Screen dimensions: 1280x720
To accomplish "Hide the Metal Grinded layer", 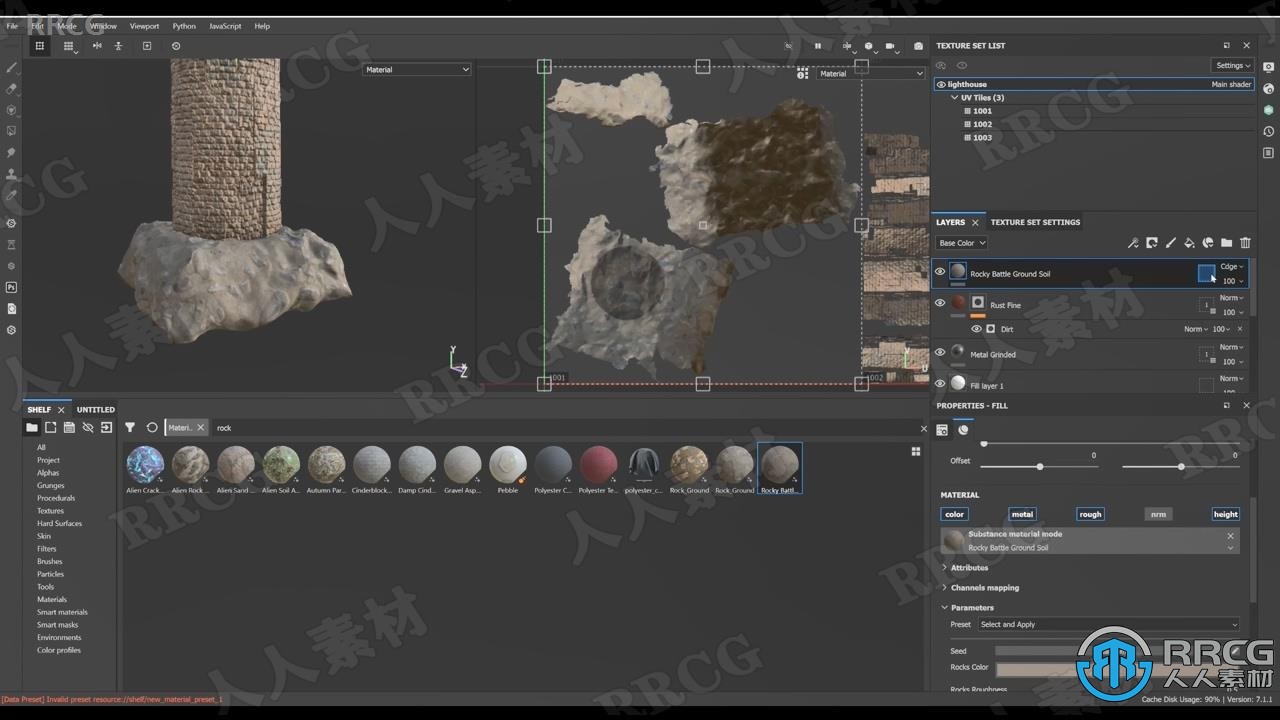I will click(x=940, y=352).
